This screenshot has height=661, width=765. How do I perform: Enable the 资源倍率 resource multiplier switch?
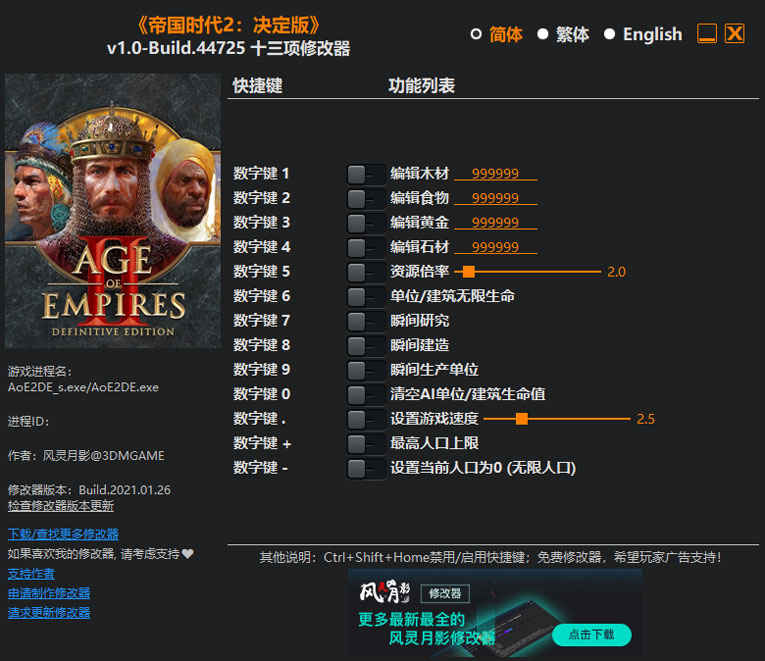(365, 272)
